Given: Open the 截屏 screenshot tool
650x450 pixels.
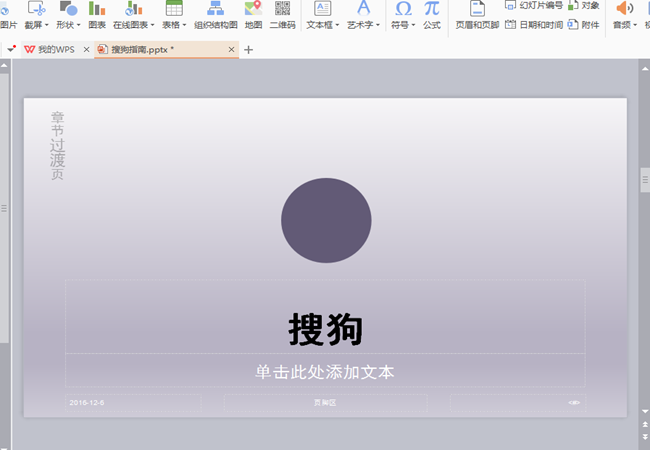Looking at the screenshot, I should coord(34,15).
